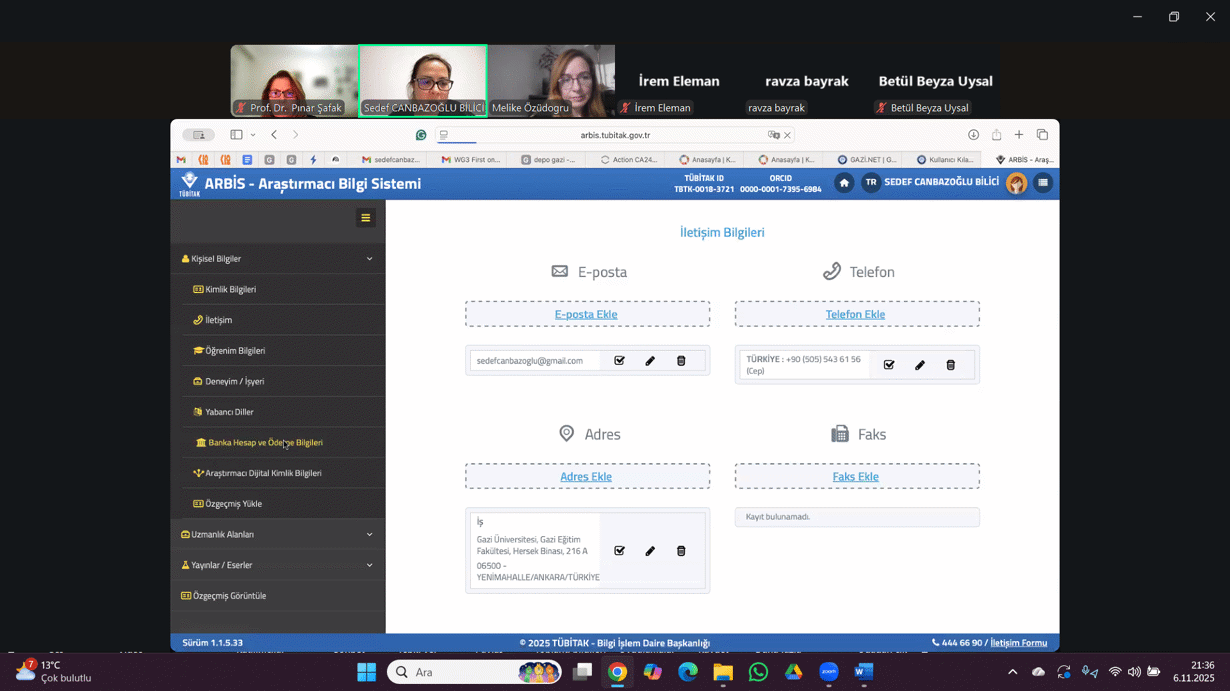Toggle the checkbox for the phone entry
Screen dimensions: 1230x691
pyautogui.click(x=889, y=365)
